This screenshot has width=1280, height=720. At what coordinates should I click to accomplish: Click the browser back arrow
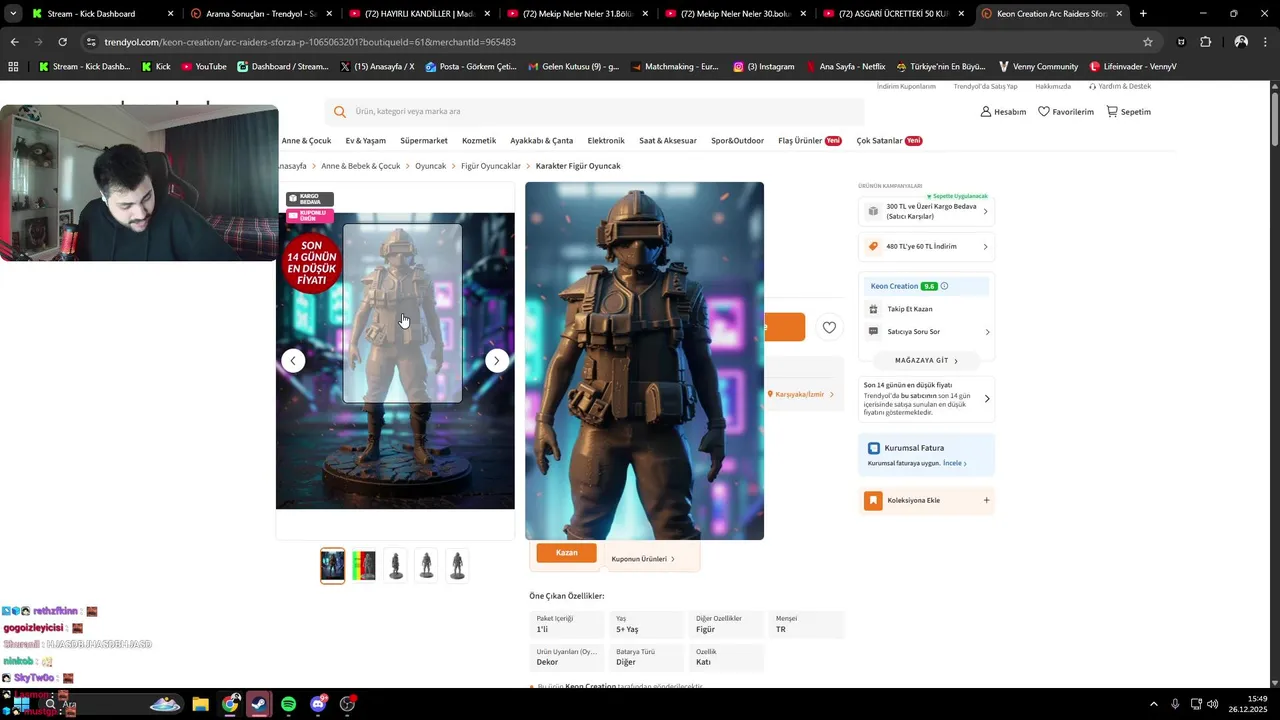[14, 42]
